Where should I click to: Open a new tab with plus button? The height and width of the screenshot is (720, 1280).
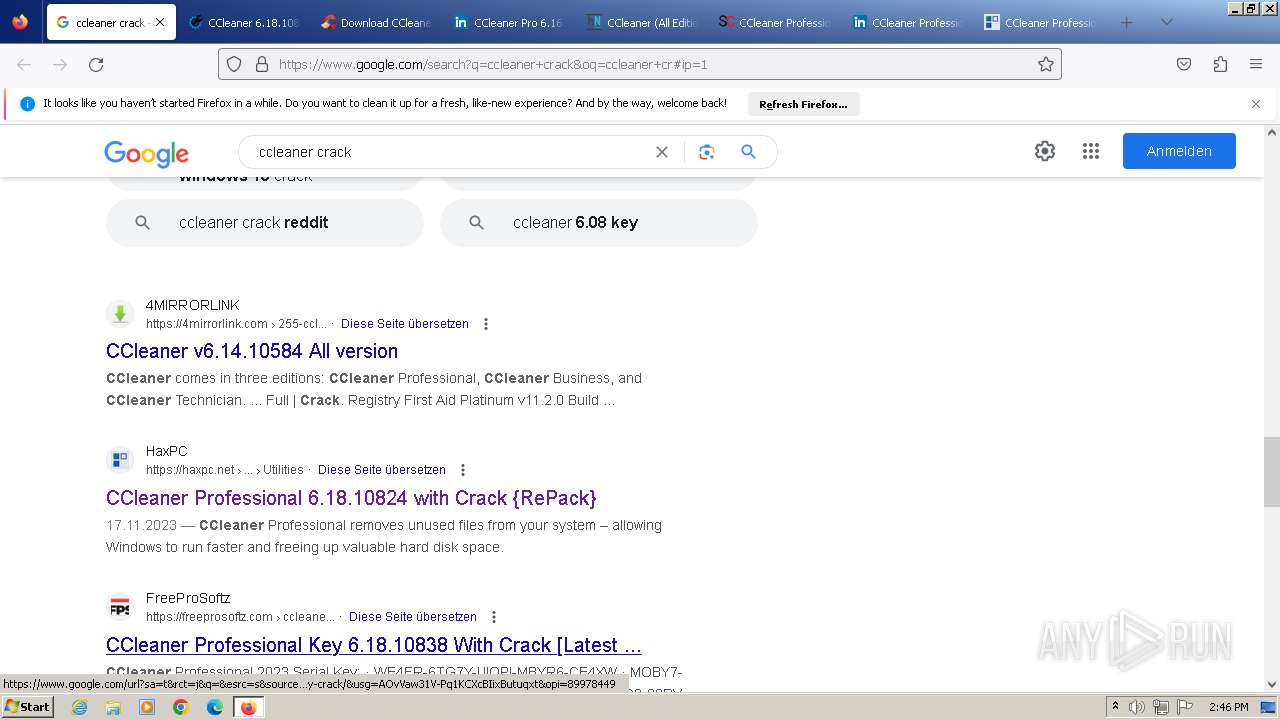(1127, 22)
